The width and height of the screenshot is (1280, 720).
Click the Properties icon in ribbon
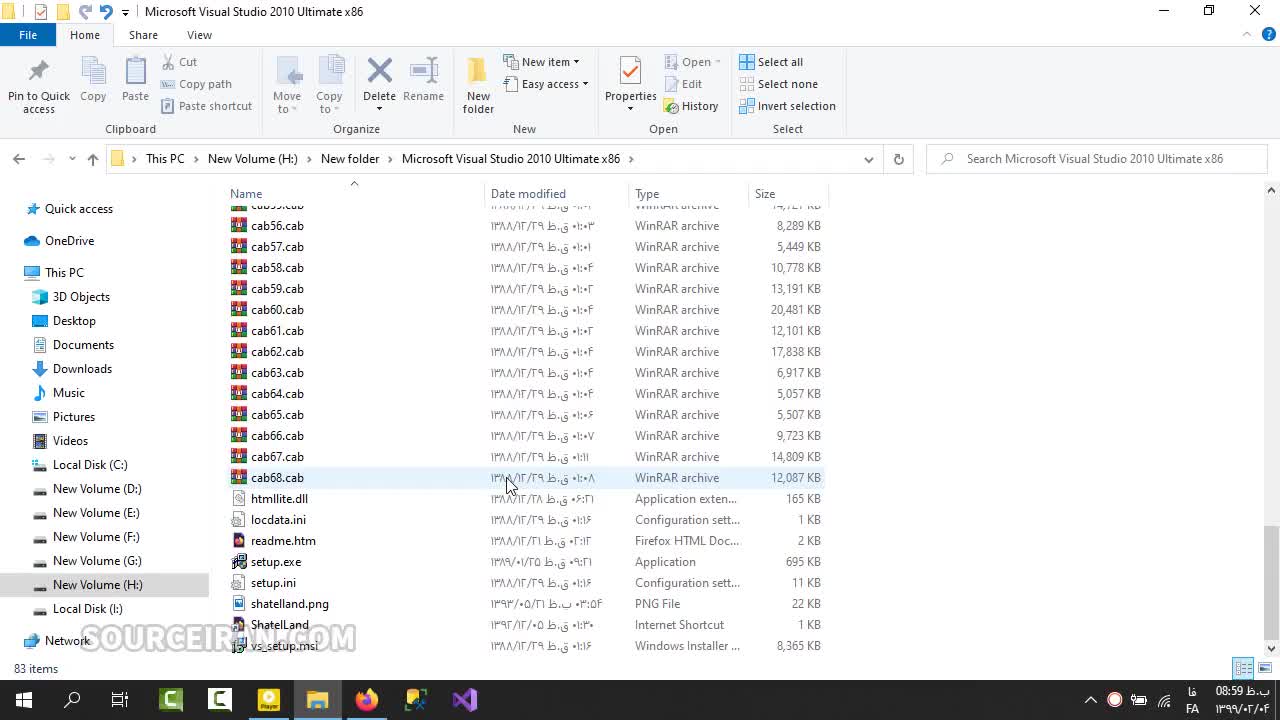(630, 72)
